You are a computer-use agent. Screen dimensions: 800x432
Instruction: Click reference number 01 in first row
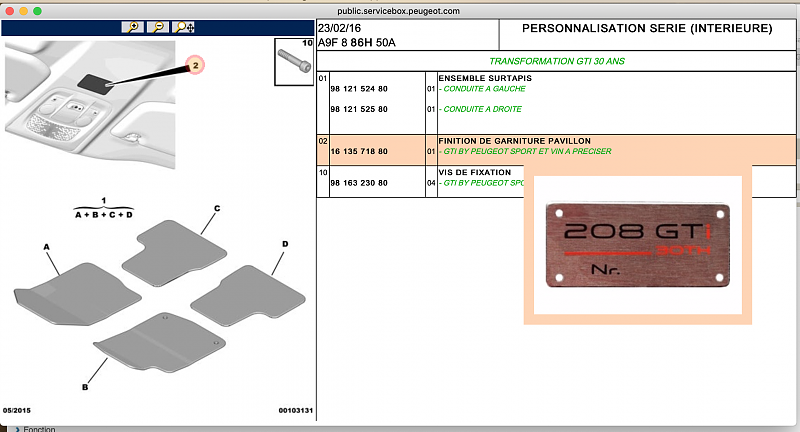tap(322, 78)
